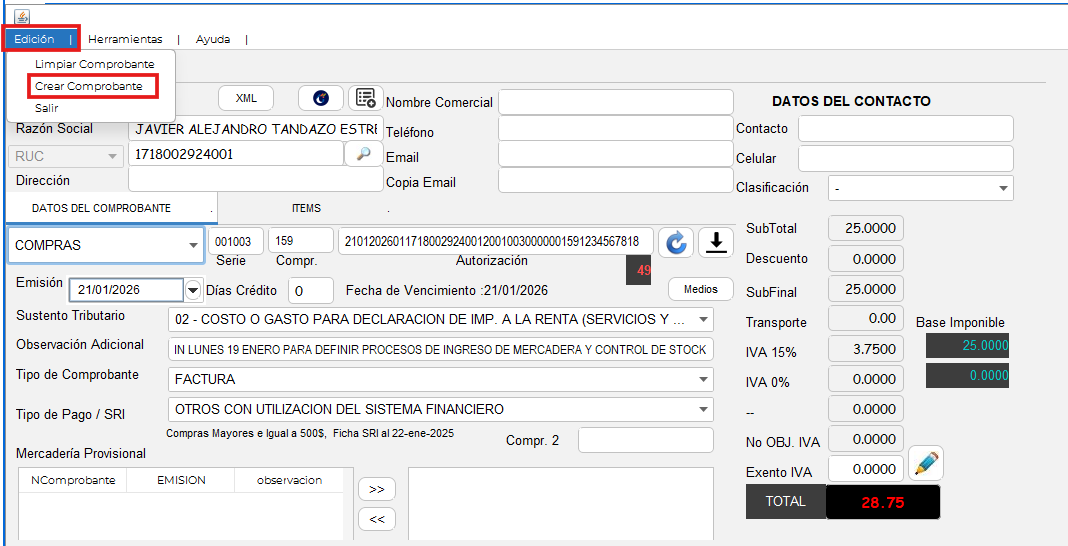Open the Herramientas menu
The height and width of the screenshot is (546, 1068).
[125, 39]
